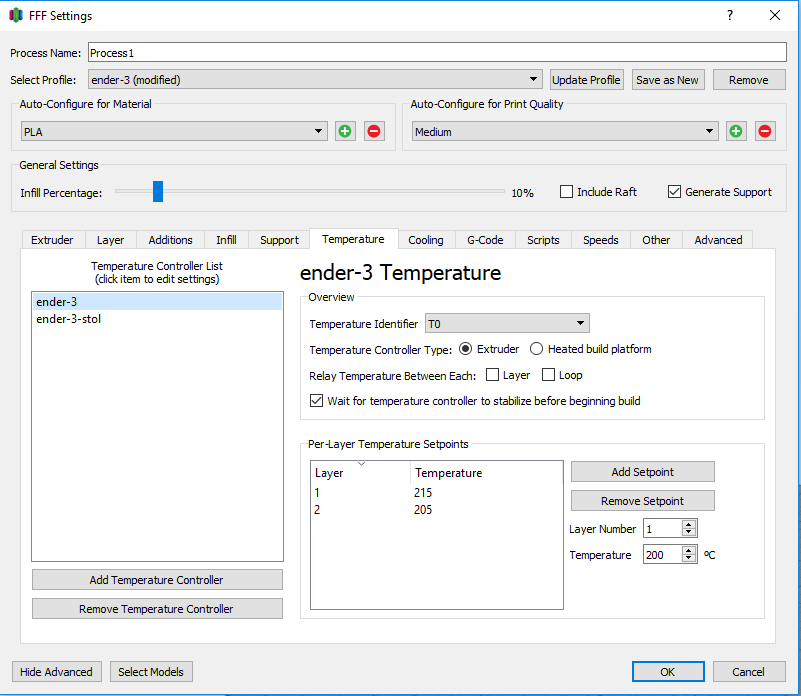Click the Cancel button
This screenshot has height=696, width=801.
749,671
